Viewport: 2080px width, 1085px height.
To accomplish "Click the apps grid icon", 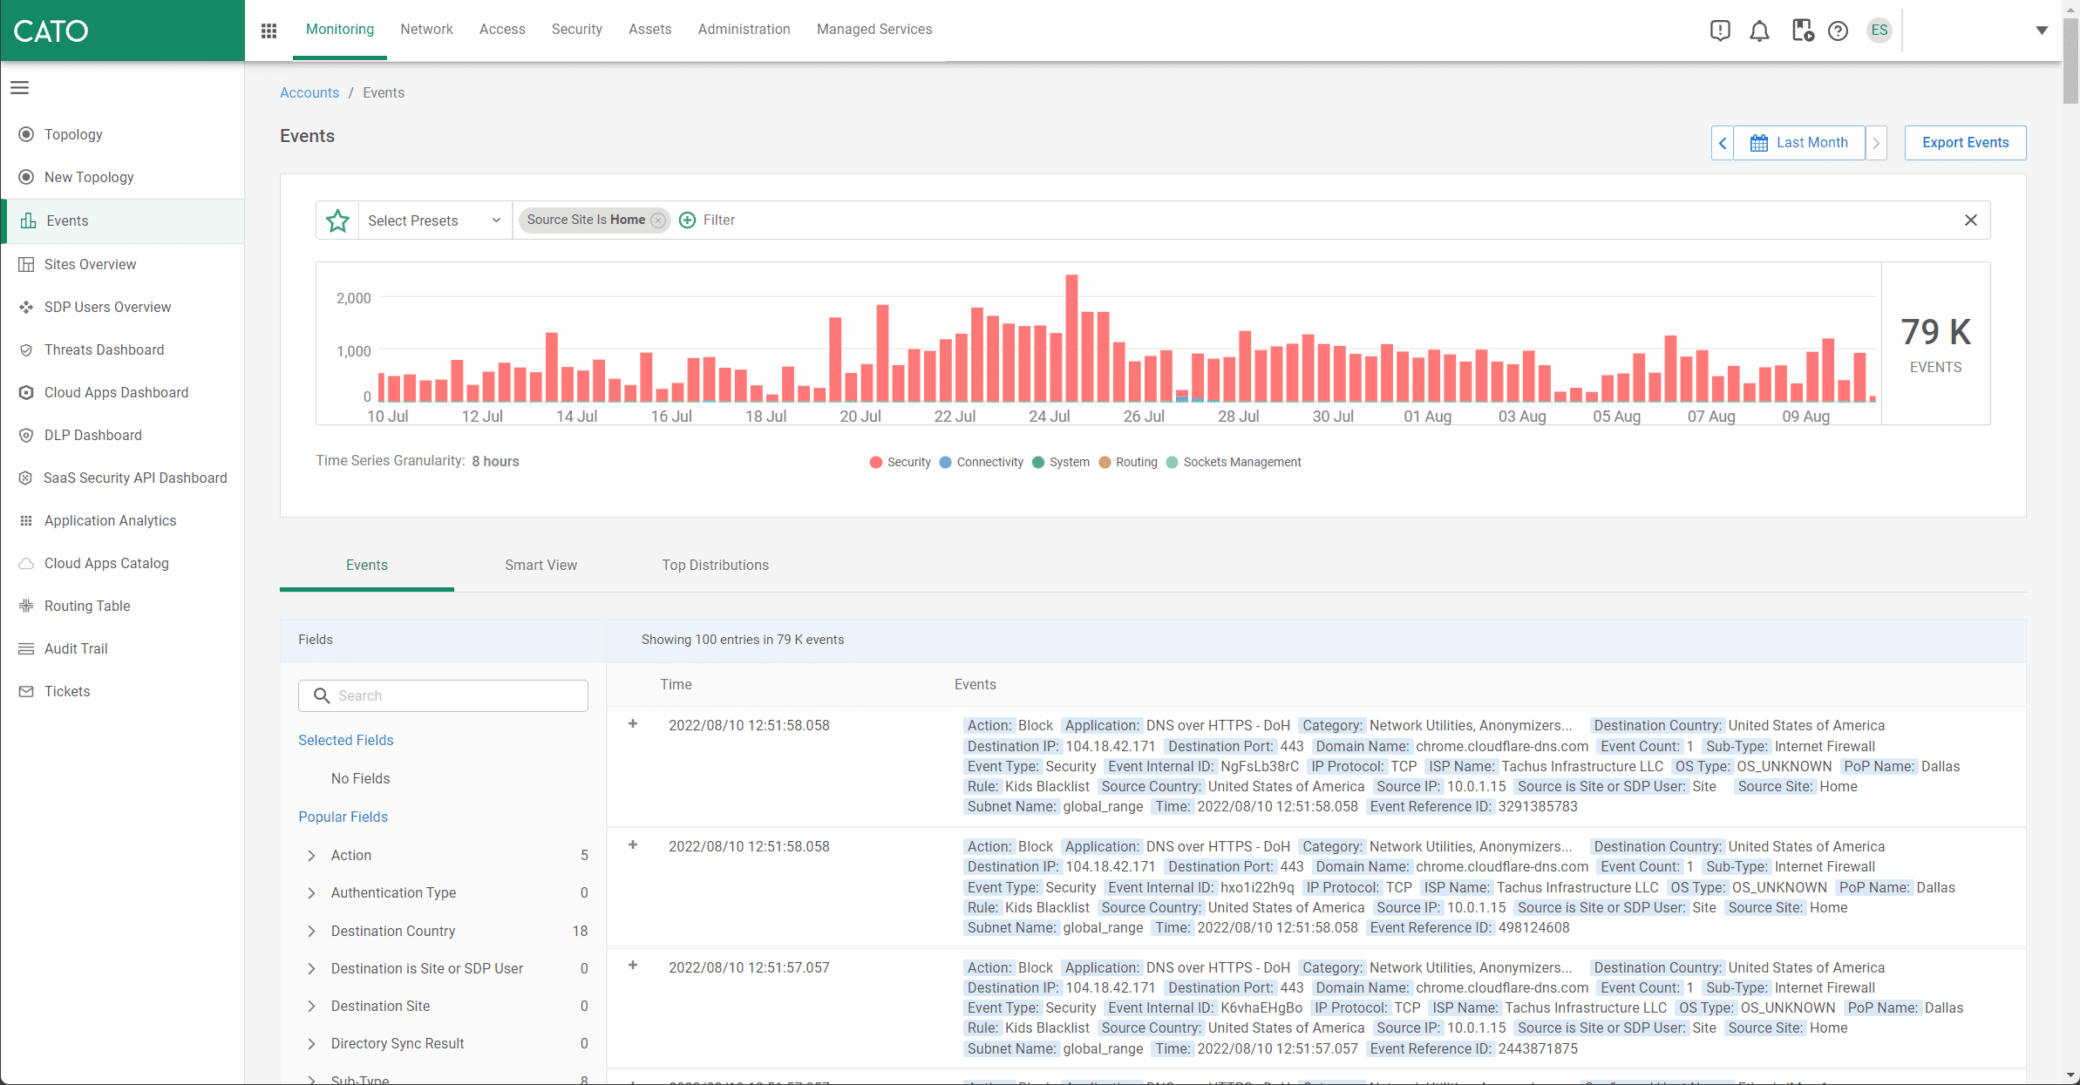I will click(269, 30).
